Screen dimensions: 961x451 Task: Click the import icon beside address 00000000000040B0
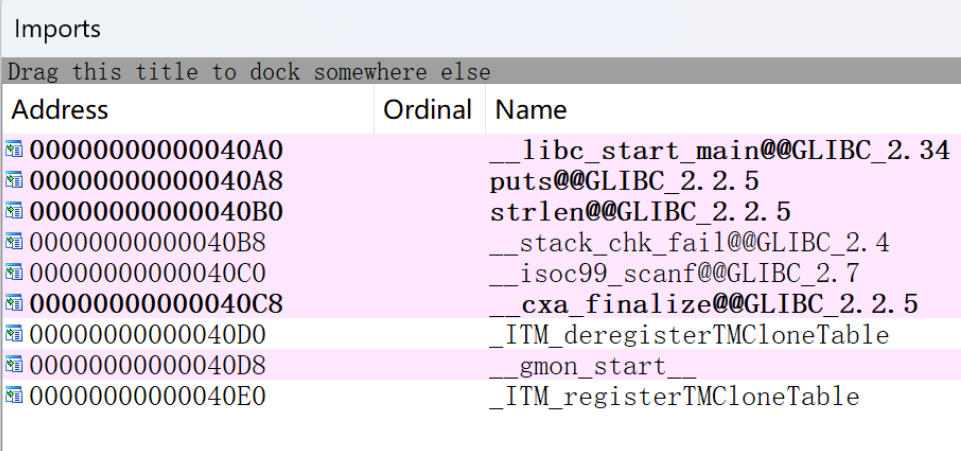tap(13, 211)
